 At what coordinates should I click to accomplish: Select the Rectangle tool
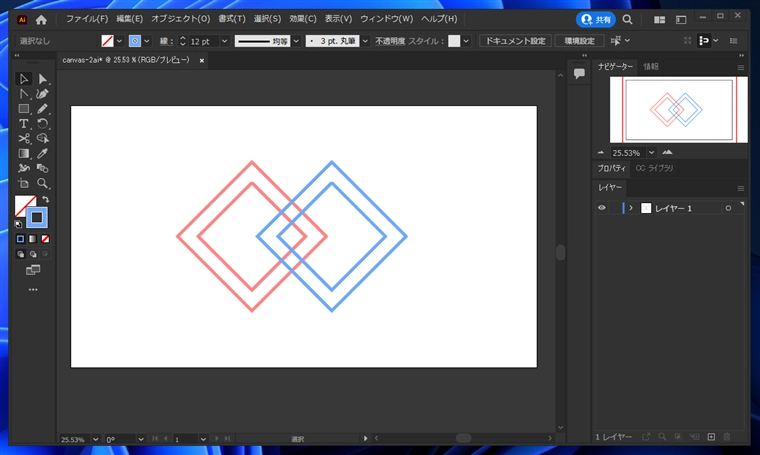pyautogui.click(x=23, y=109)
